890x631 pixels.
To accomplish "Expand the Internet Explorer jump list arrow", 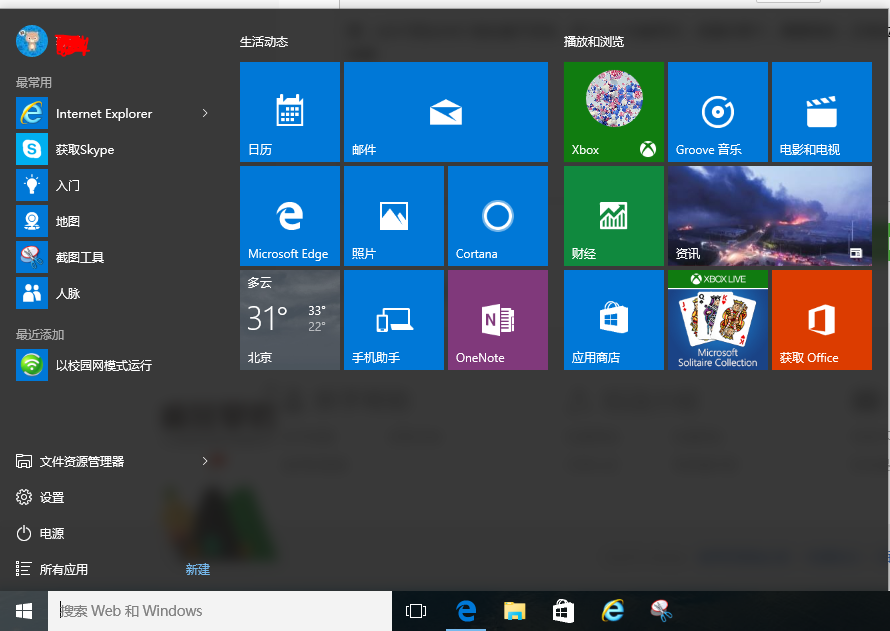I will [205, 113].
